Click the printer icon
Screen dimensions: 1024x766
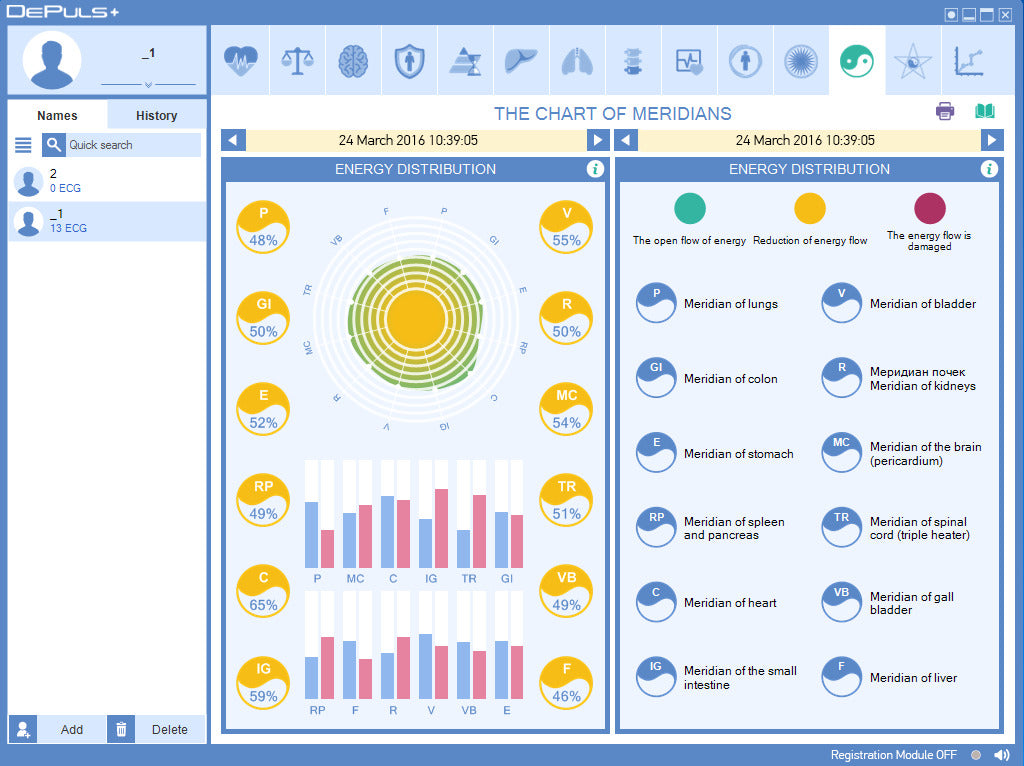(x=945, y=111)
